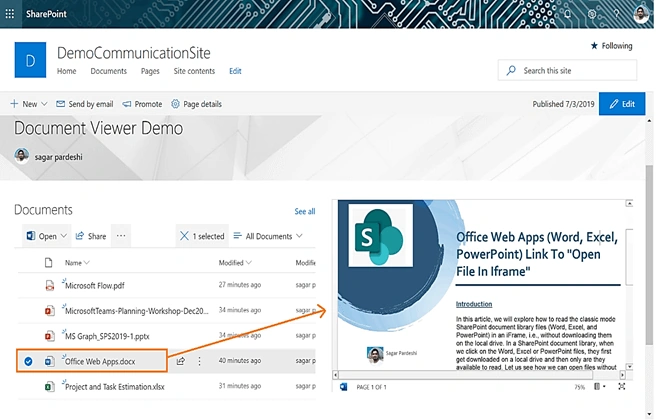This screenshot has width=656, height=420.
Task: Click the search magnifier icon
Action: coord(511,70)
